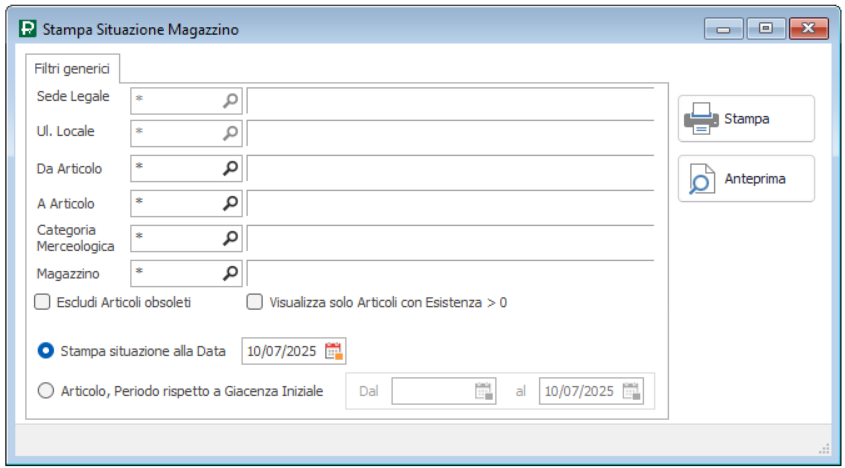This screenshot has width=845, height=468.
Task: Select Stampa situazione alla Data option
Action: pyautogui.click(x=45, y=351)
